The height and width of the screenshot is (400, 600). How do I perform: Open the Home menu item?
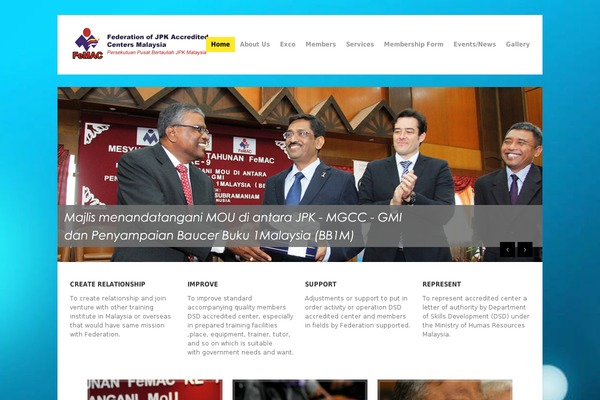pyautogui.click(x=220, y=44)
